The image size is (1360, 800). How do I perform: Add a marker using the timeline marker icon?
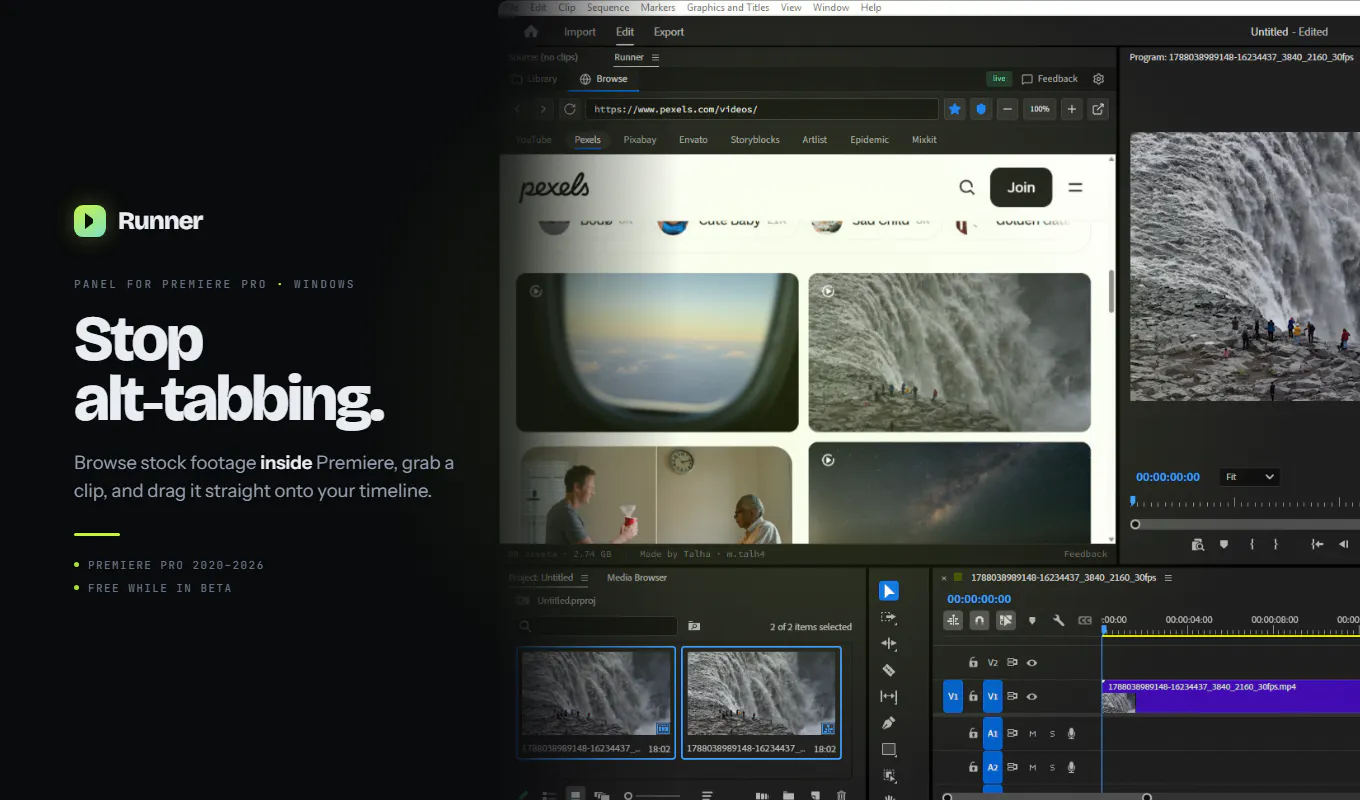[1032, 621]
